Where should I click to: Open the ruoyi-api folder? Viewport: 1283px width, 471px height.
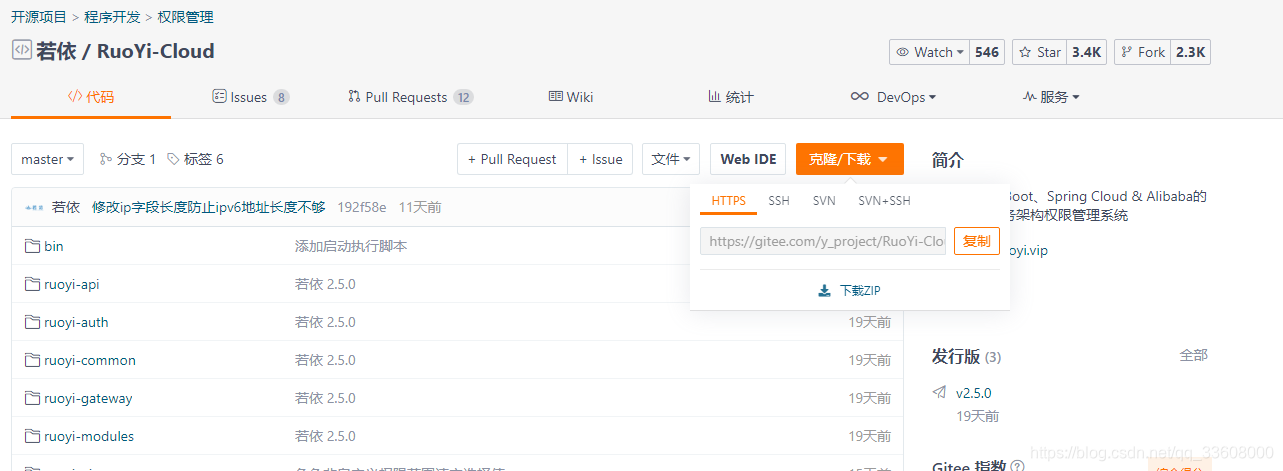tap(72, 284)
